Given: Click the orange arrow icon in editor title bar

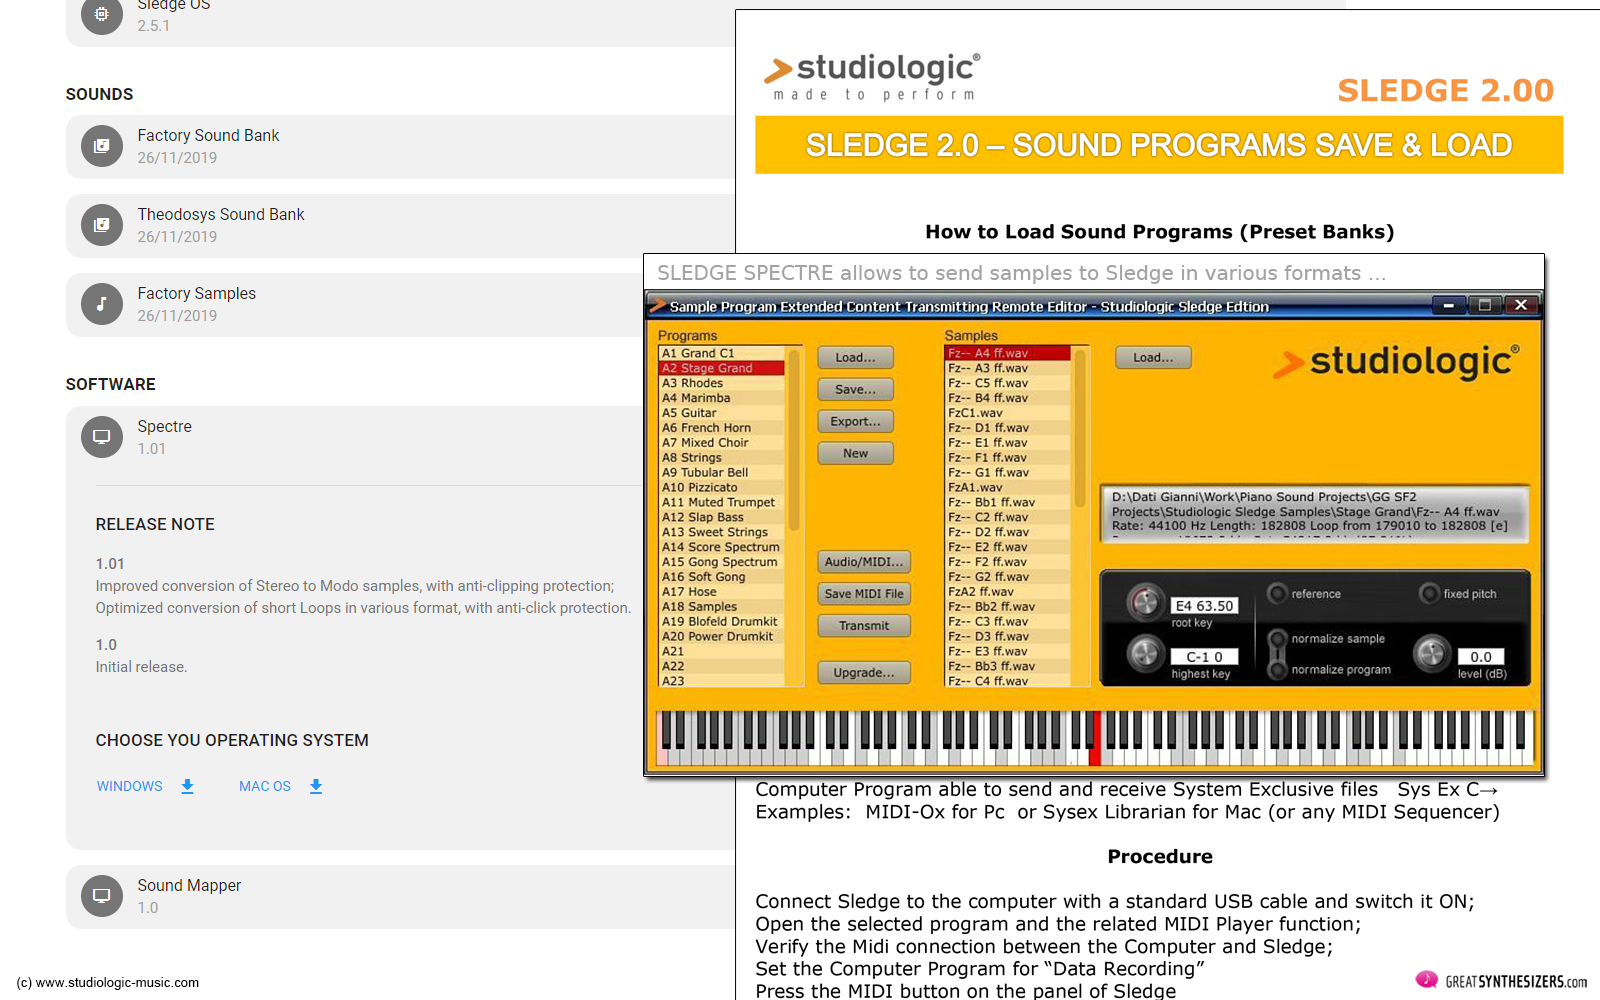Looking at the screenshot, I should pyautogui.click(x=658, y=306).
